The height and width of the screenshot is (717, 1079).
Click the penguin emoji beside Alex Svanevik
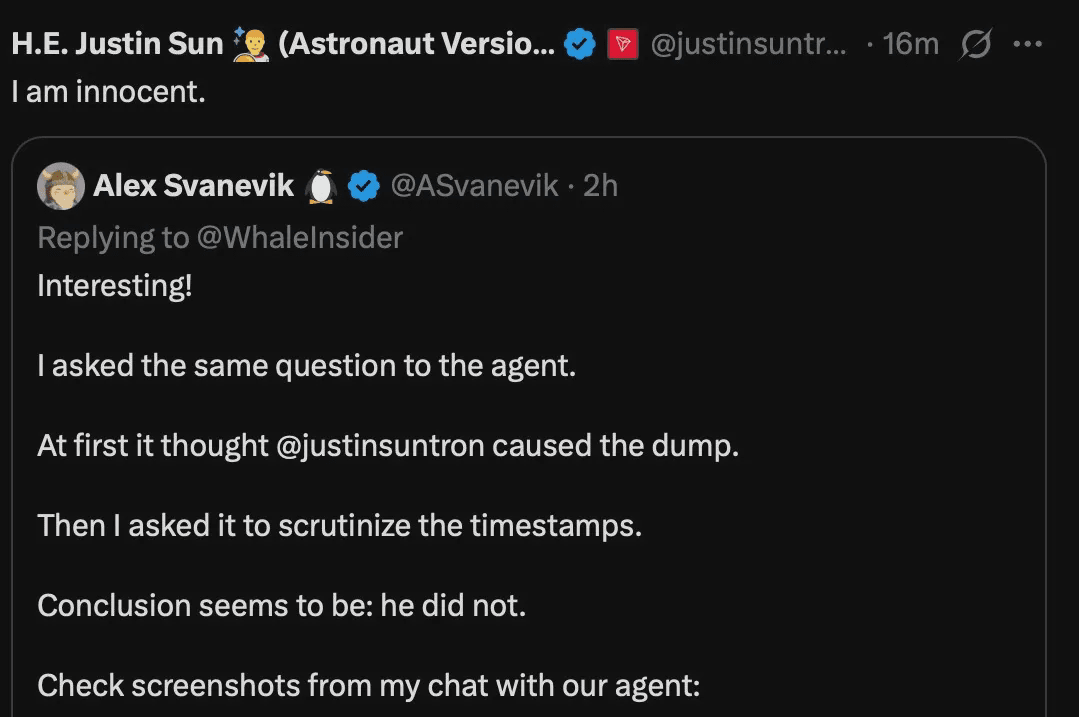point(321,186)
